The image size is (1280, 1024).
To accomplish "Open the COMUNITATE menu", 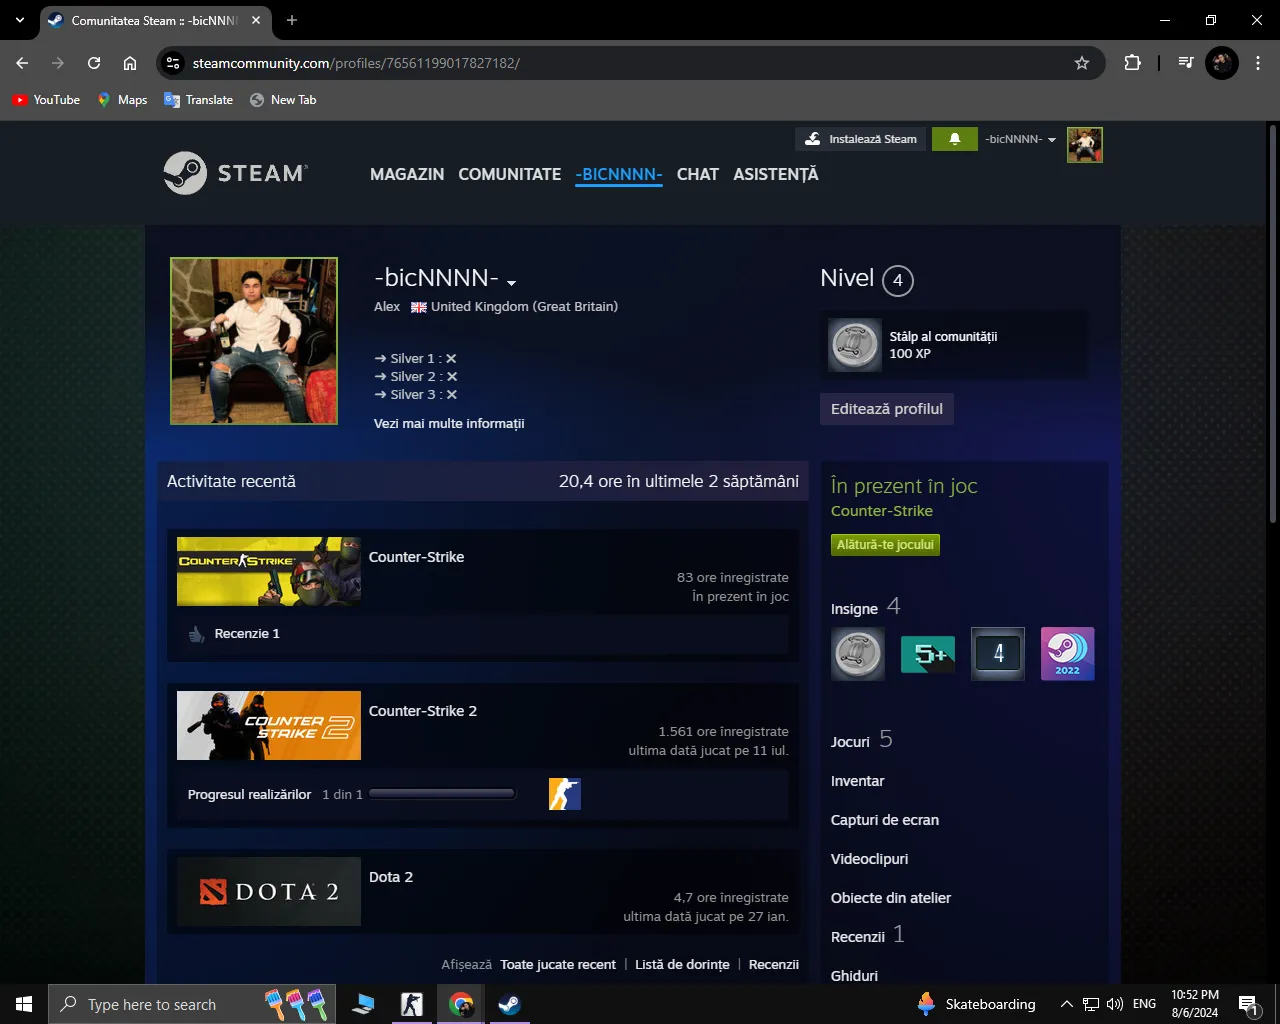I will (x=510, y=174).
